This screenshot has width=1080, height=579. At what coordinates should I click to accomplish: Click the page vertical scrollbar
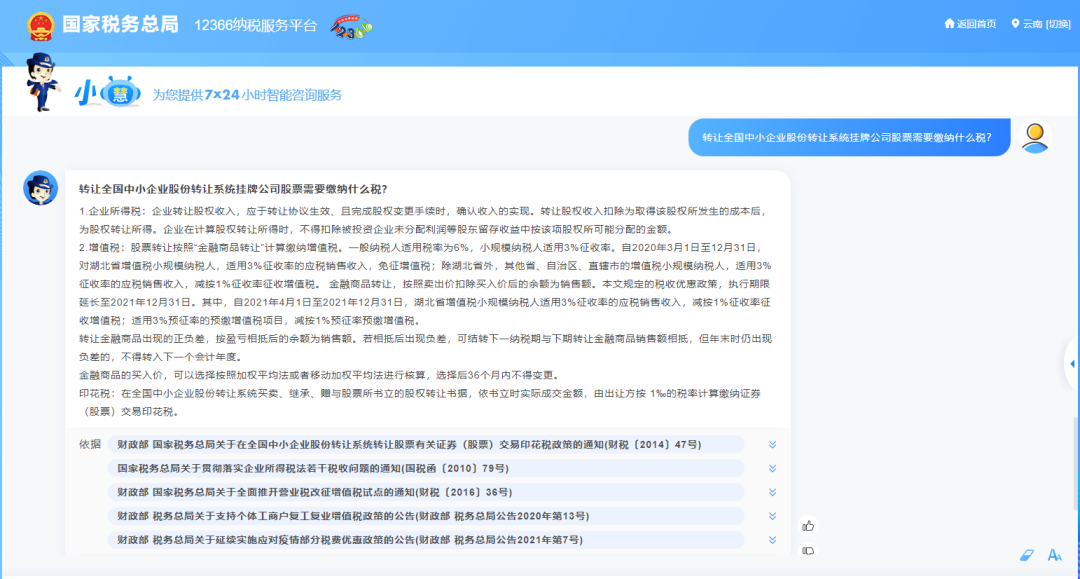coord(1076,463)
